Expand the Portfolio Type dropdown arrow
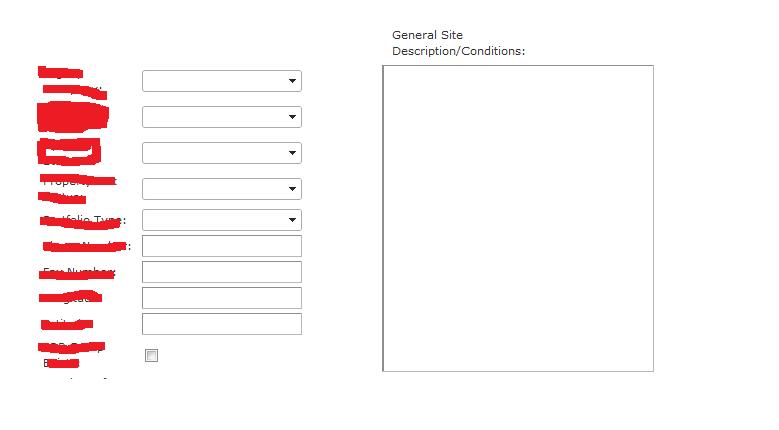Viewport: 779px width, 430px height. pos(292,220)
